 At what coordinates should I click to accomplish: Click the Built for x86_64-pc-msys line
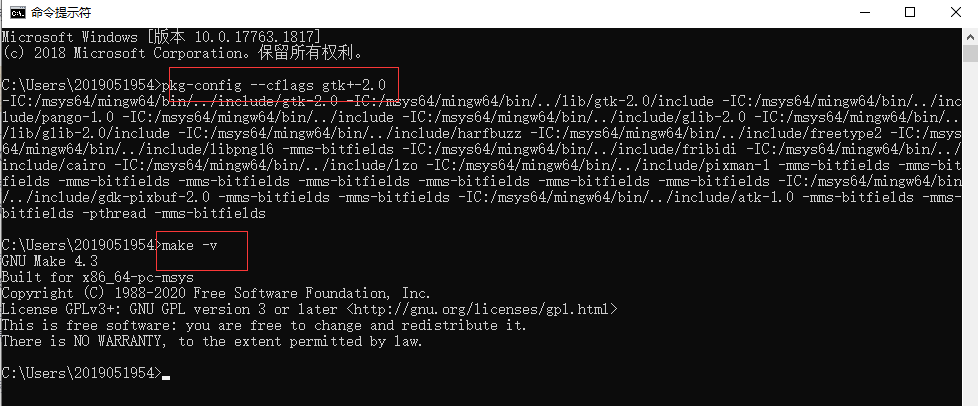pos(98,278)
